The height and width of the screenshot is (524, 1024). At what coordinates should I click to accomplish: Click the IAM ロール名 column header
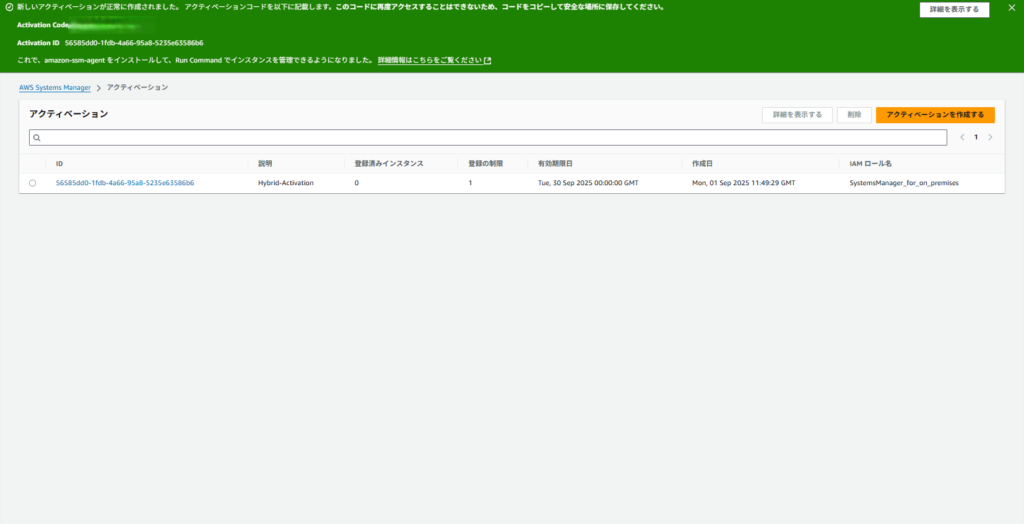(871, 163)
